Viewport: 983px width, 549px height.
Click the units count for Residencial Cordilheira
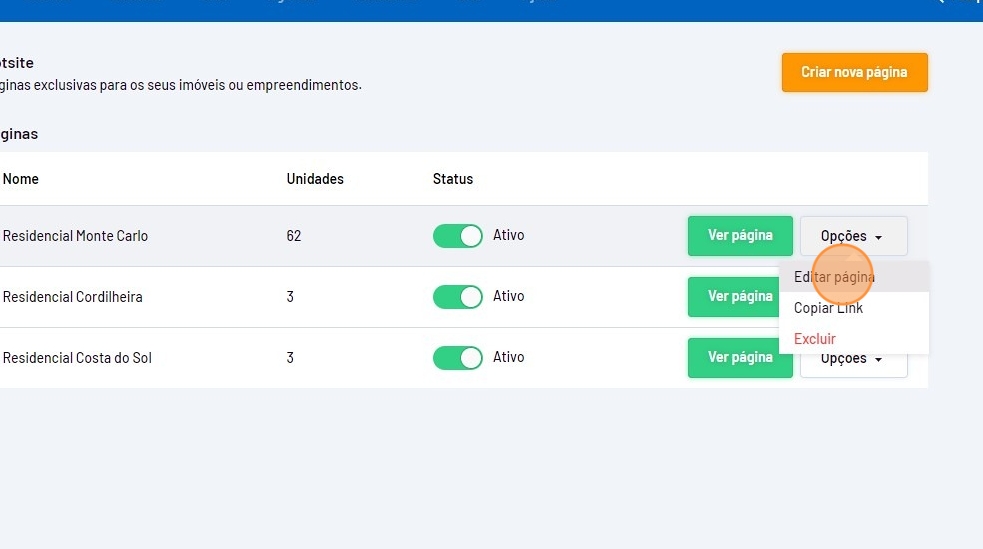(x=290, y=297)
